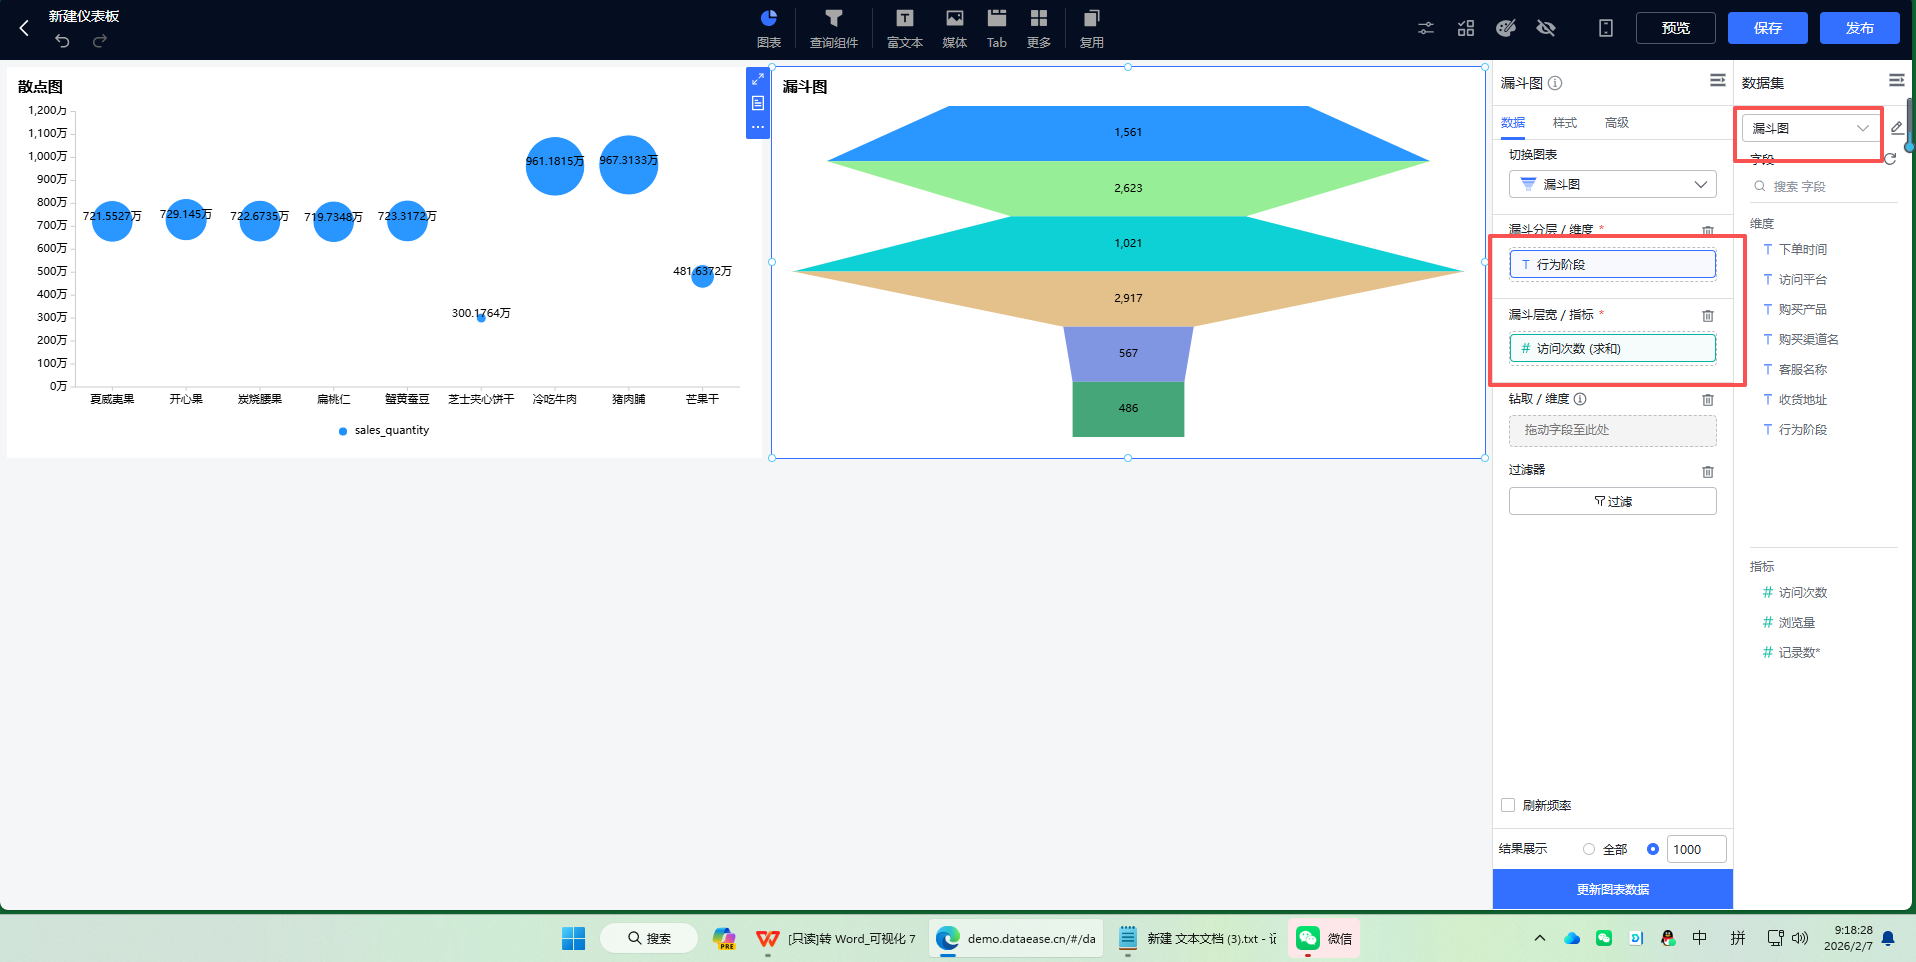Open the 行为阶段 dimension field chip
The image size is (1916, 962).
click(1613, 264)
